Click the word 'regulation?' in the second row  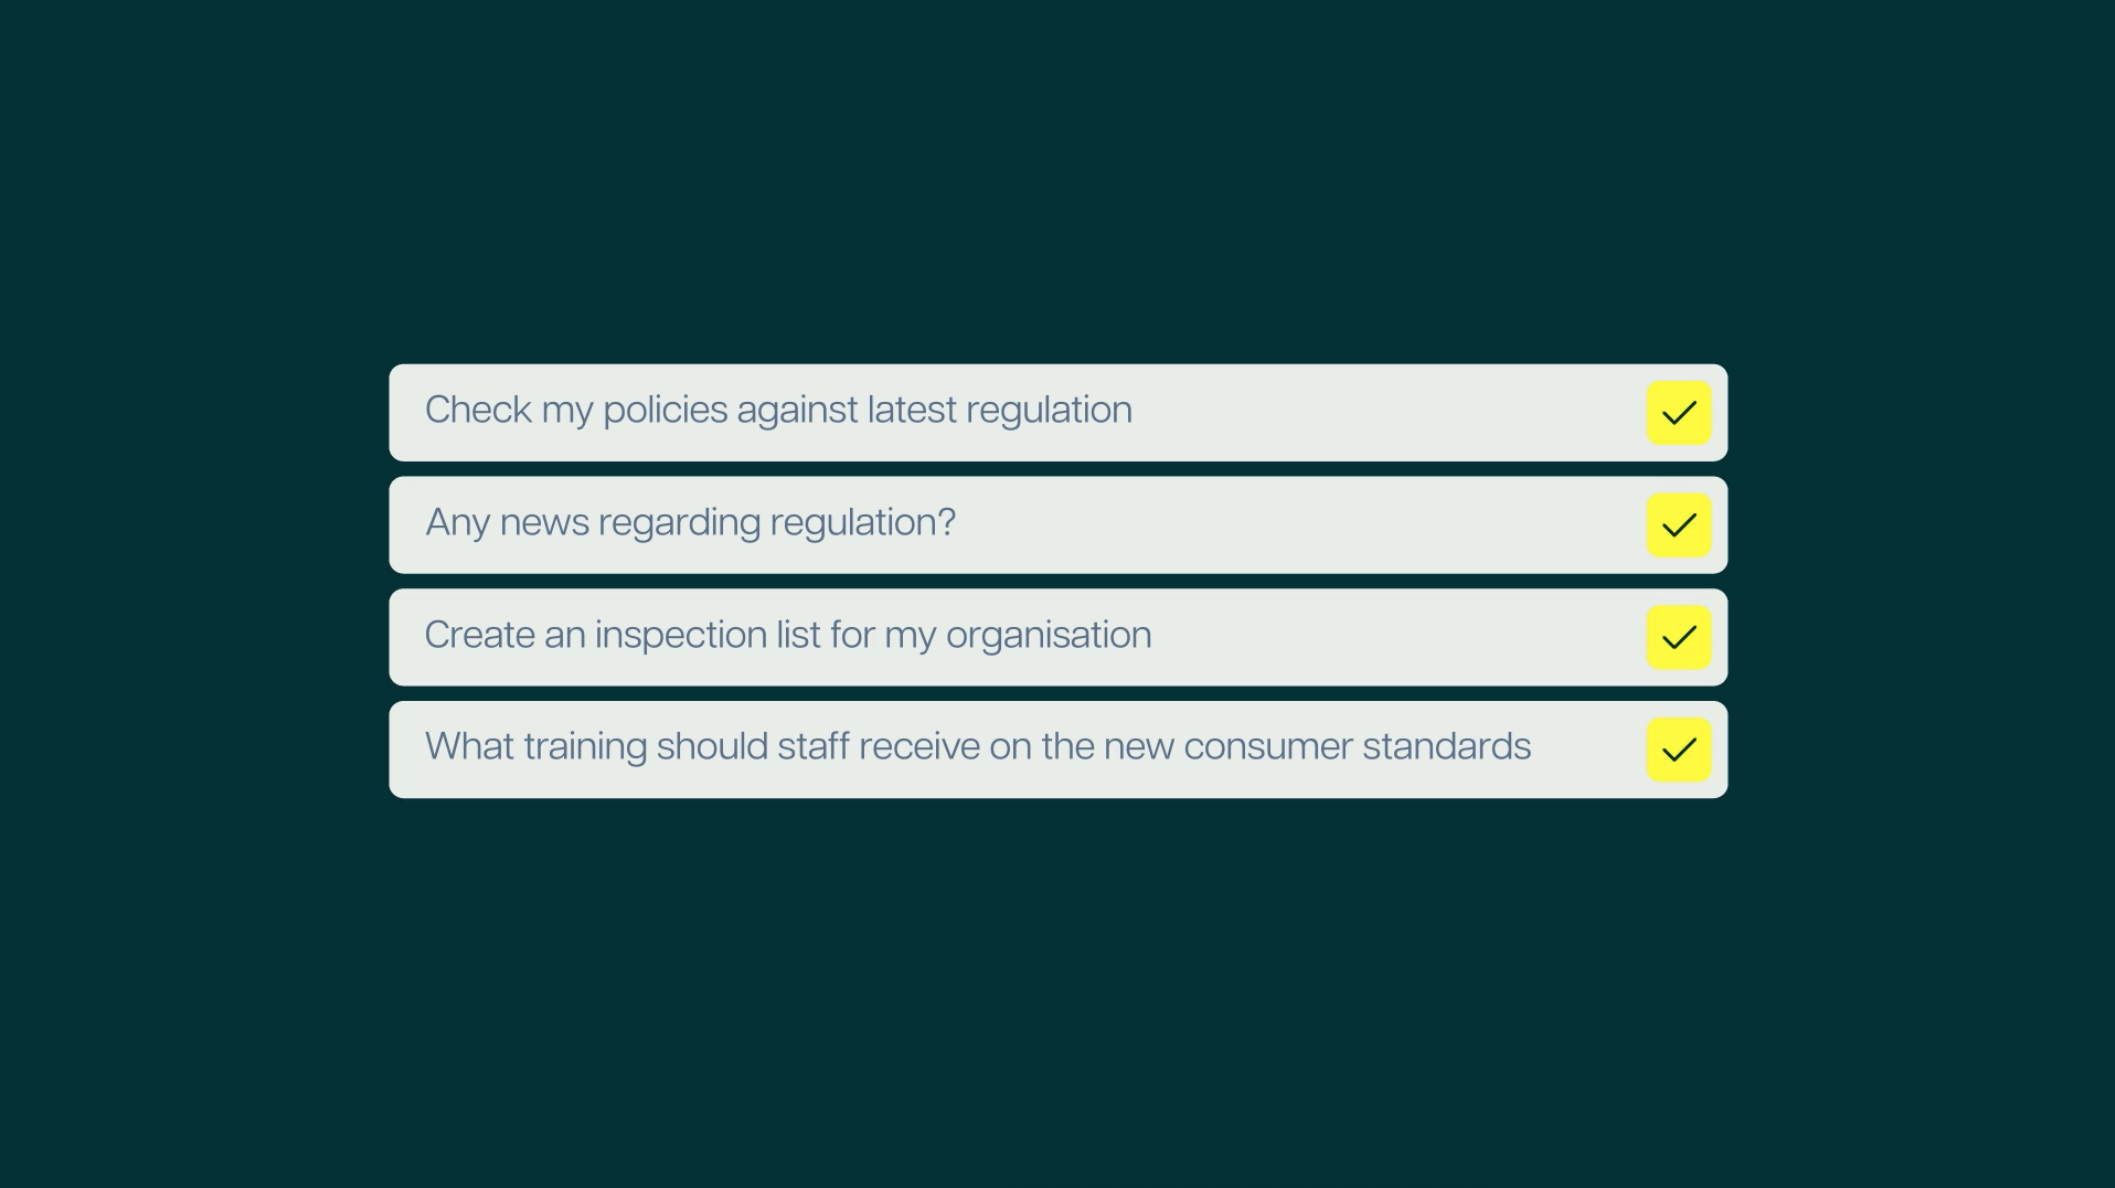862,522
